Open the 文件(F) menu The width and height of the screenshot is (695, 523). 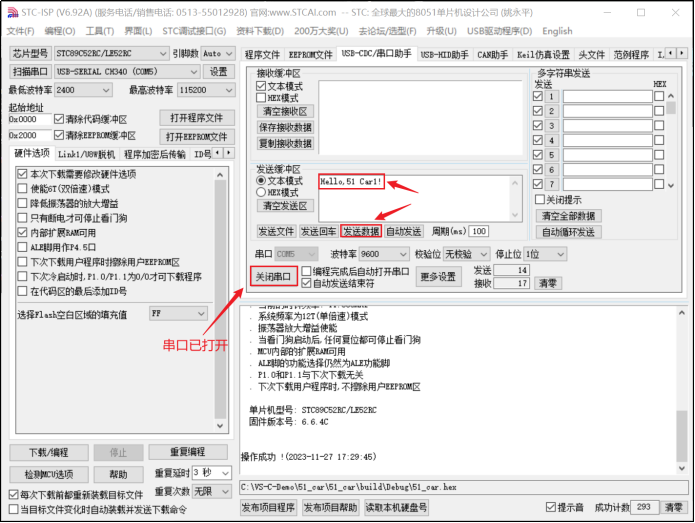pyautogui.click(x=20, y=31)
